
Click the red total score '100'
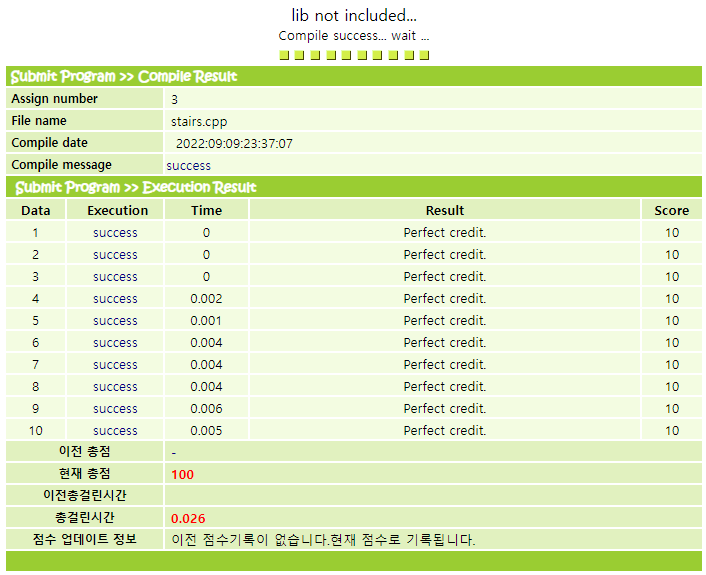tap(182, 475)
